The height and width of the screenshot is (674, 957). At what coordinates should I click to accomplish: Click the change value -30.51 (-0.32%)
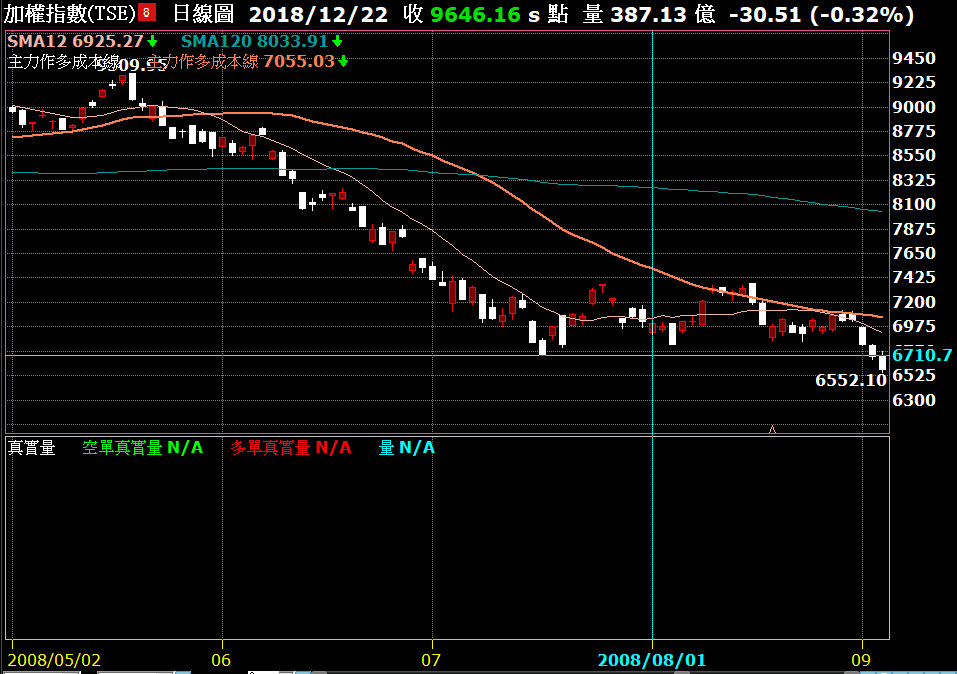coord(822,15)
